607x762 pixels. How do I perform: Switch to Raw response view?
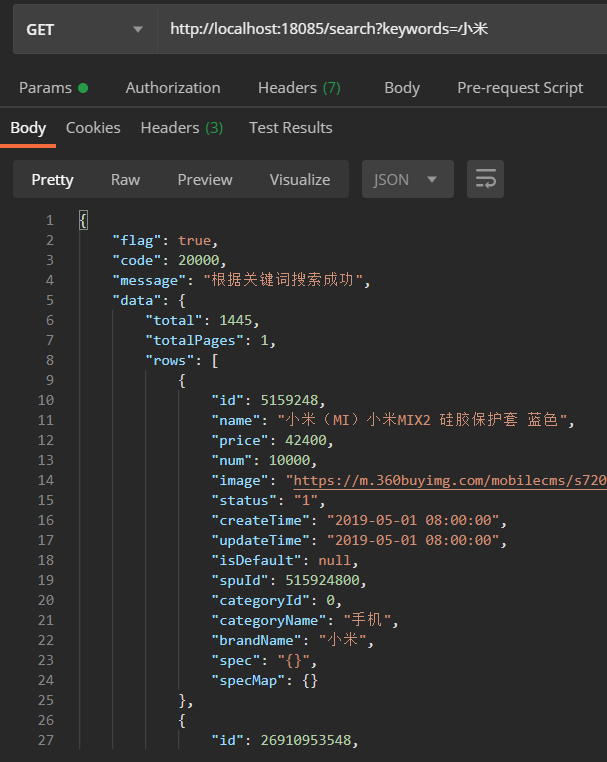[x=125, y=180]
